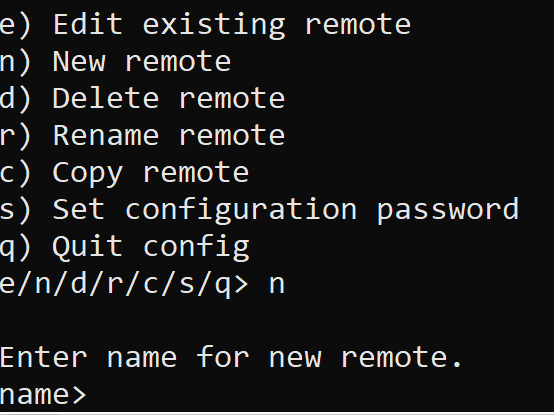Click the typed 'n' after the prompt
Viewport: 554px width, 415px height.
(x=277, y=285)
